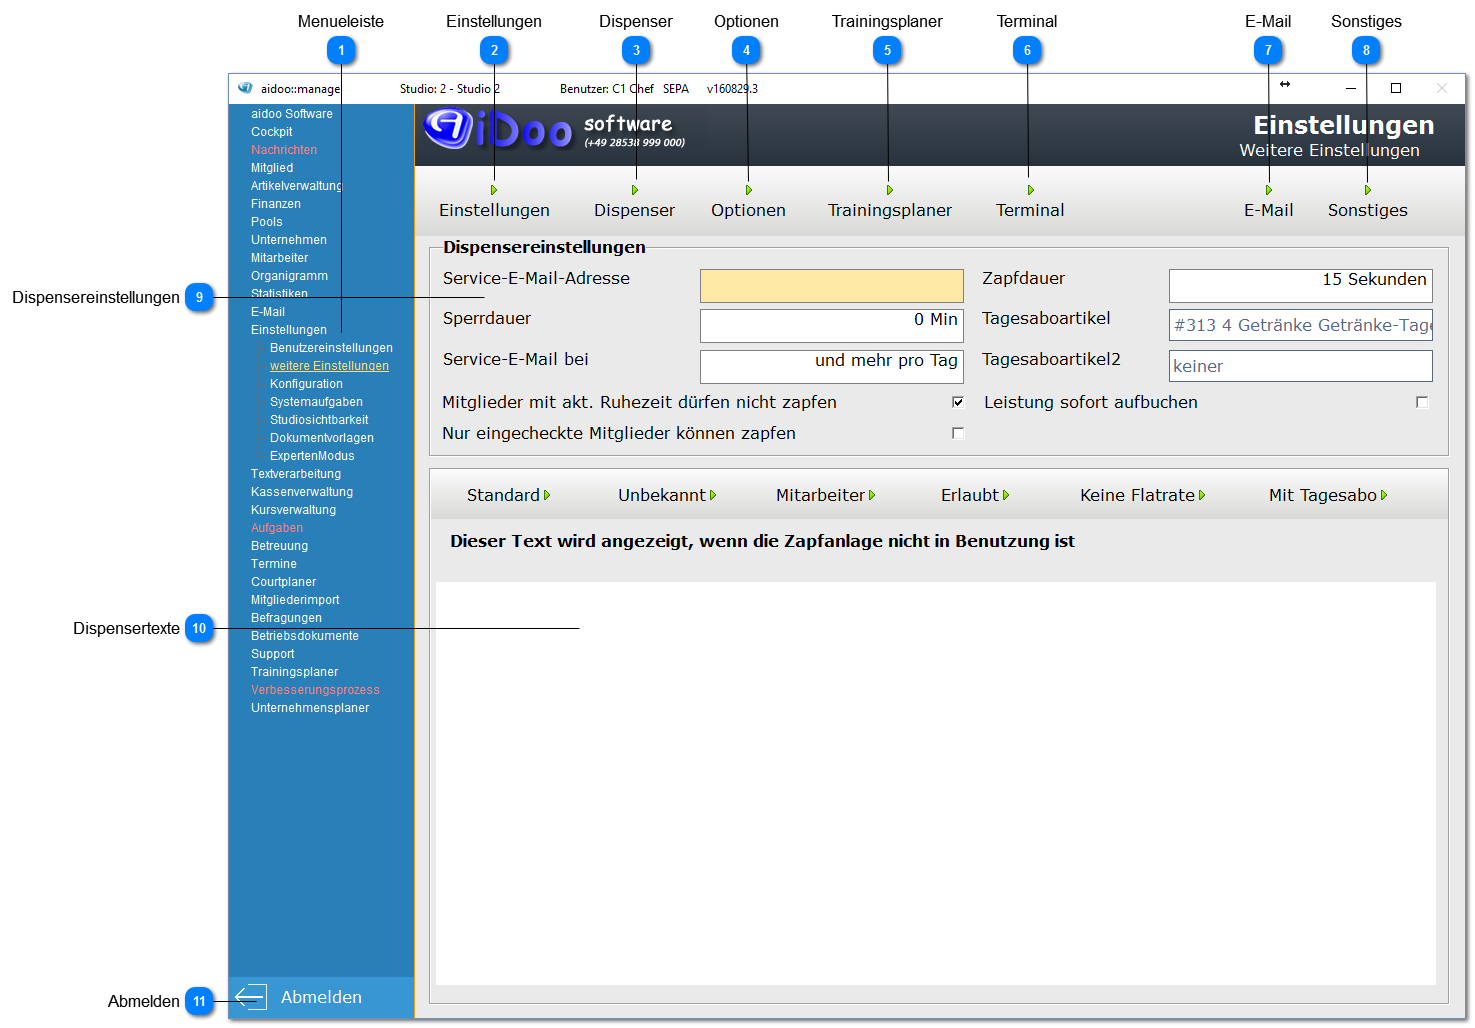Click green arrow above Dispenser tab
This screenshot has width=1475, height=1028.
pyautogui.click(x=635, y=190)
